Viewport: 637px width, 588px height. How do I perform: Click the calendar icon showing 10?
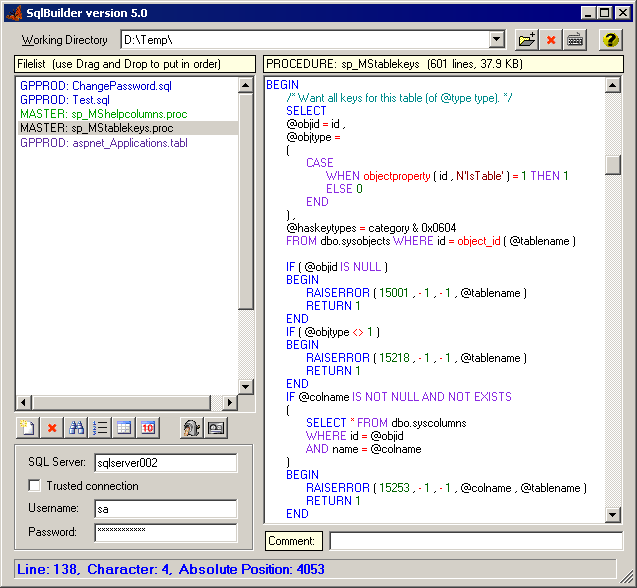click(148, 428)
